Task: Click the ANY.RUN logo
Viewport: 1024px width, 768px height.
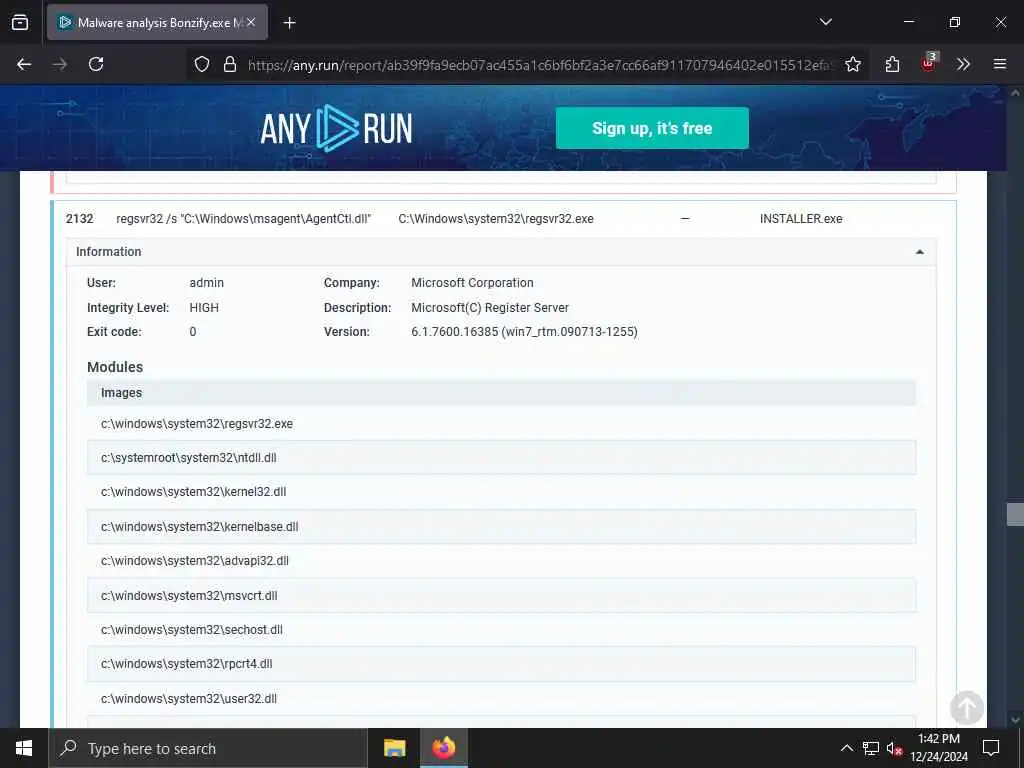Action: click(x=336, y=128)
